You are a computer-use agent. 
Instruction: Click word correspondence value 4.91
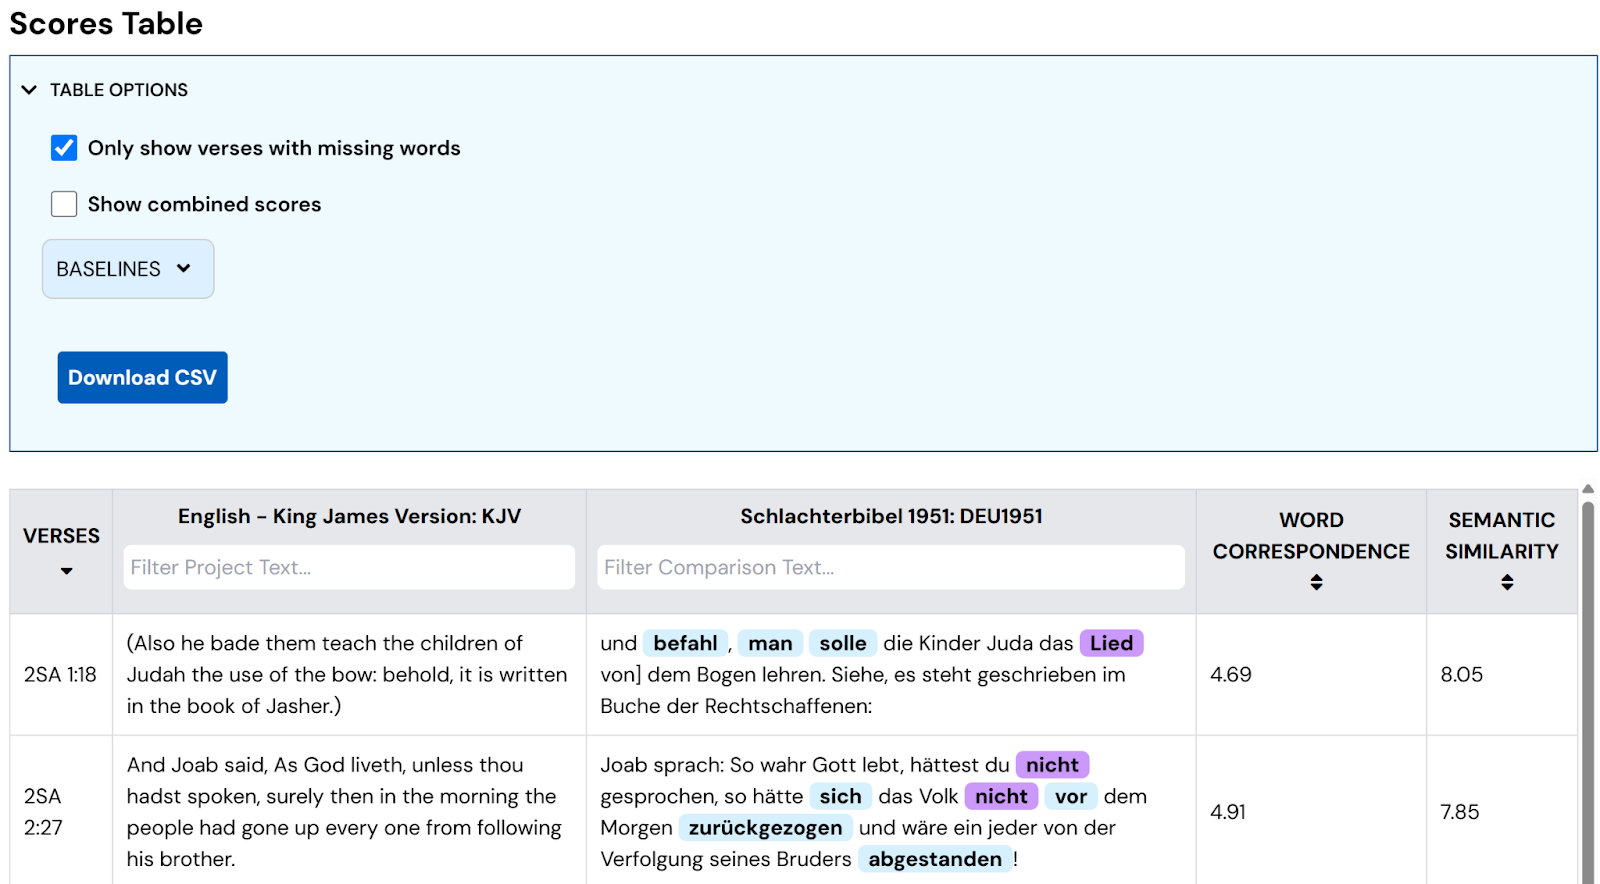coord(1228,812)
